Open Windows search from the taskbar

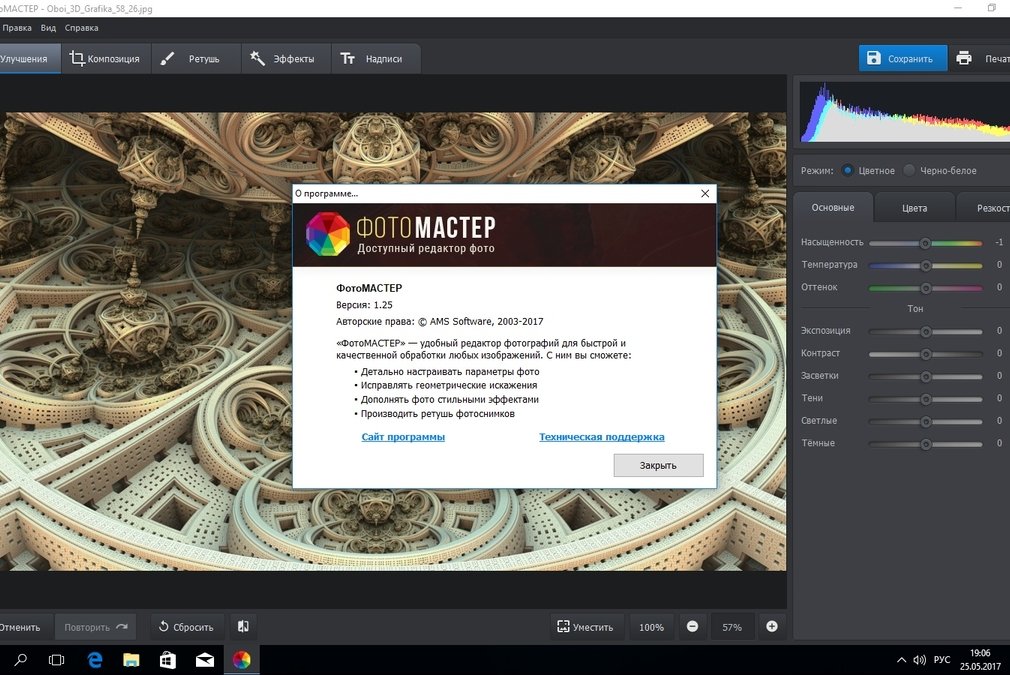click(x=21, y=660)
